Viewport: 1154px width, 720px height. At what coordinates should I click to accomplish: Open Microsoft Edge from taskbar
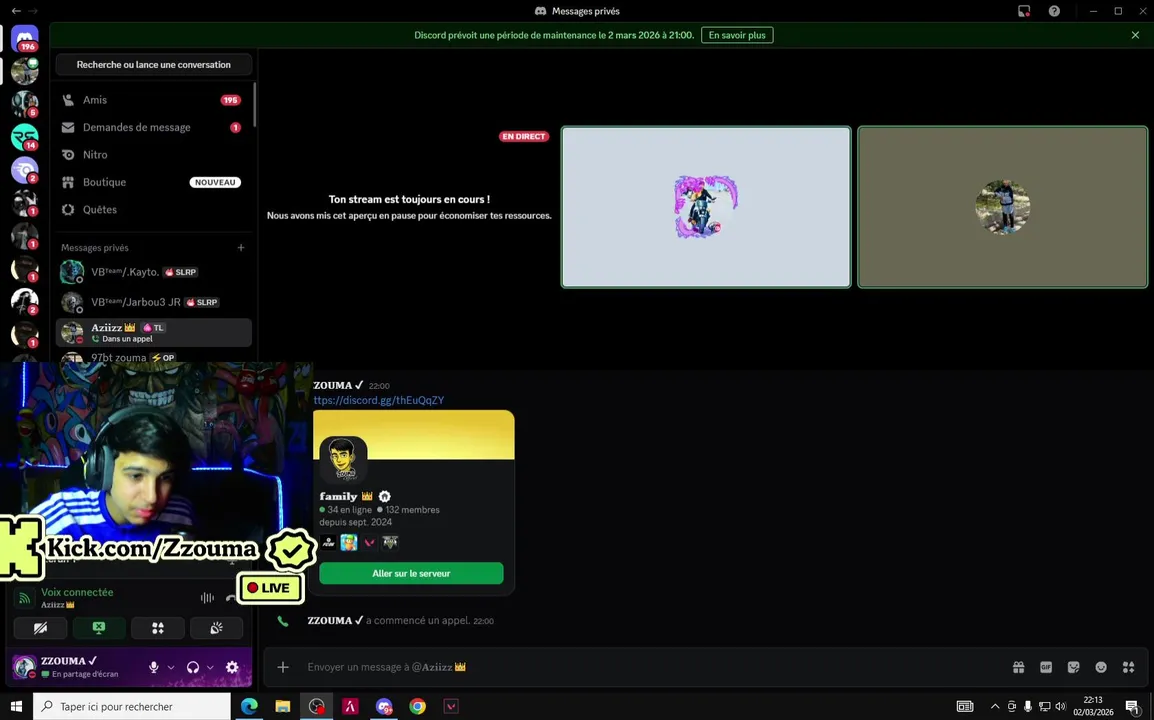pos(249,706)
